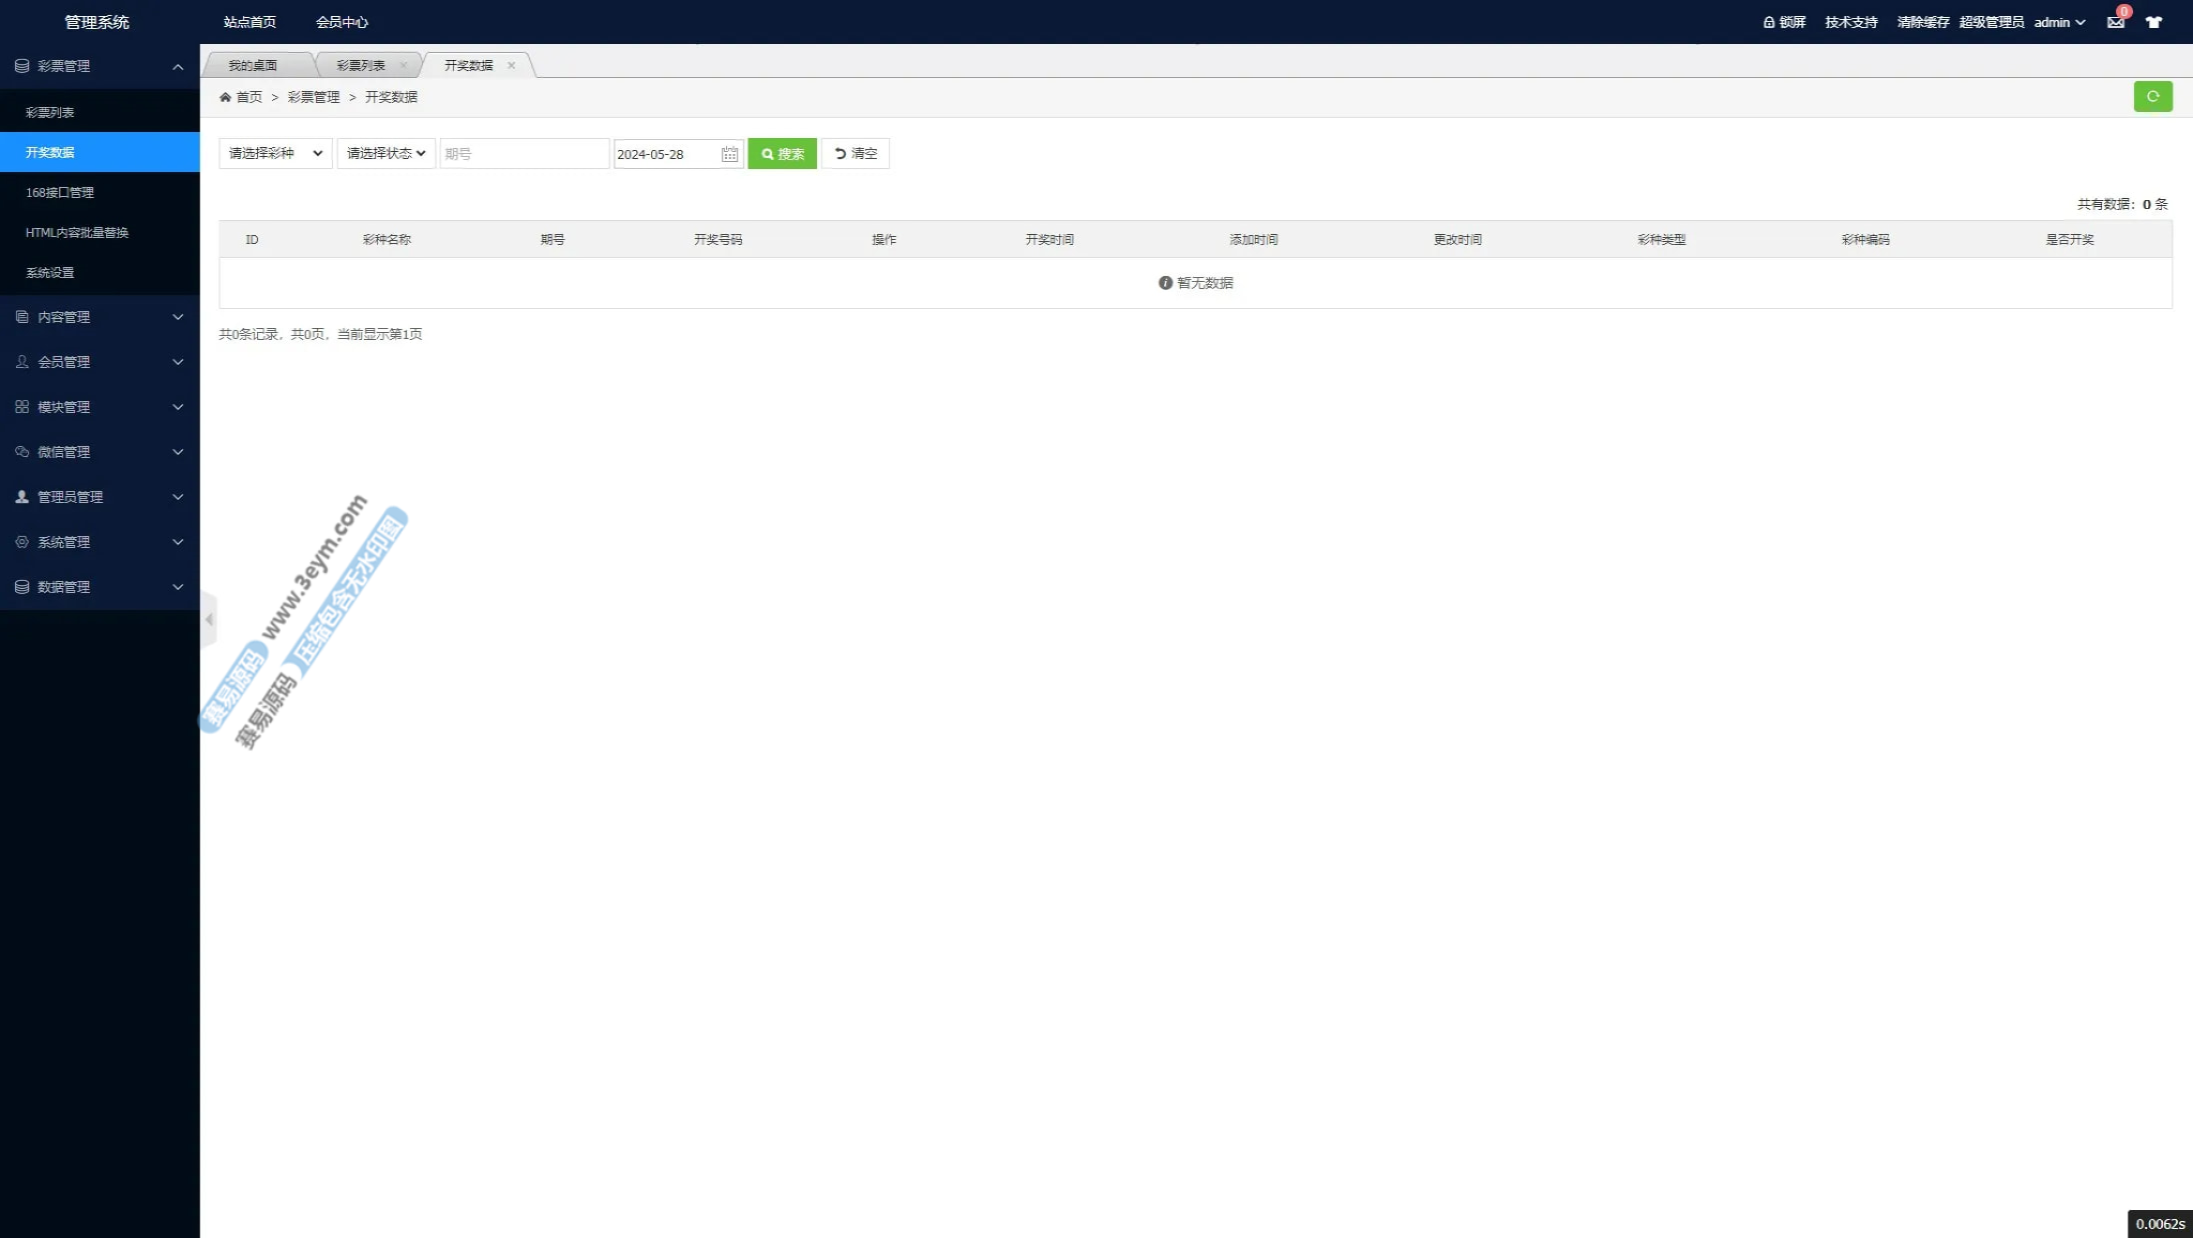Open 168接口管理 in sidebar

(x=60, y=192)
